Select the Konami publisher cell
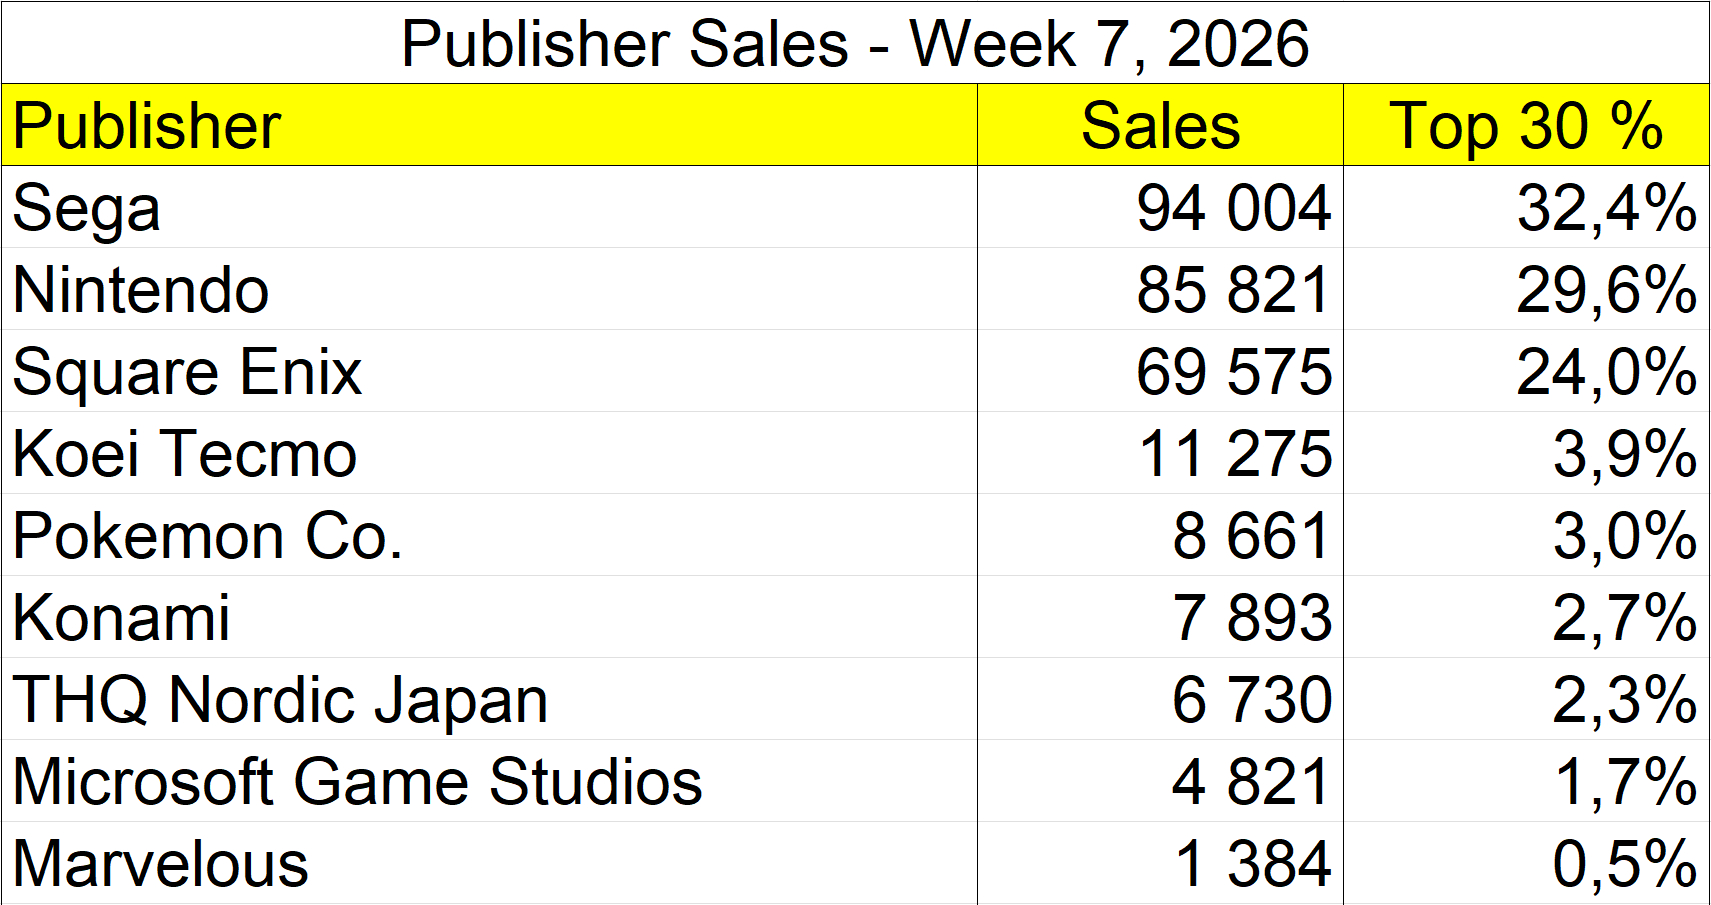 (x=121, y=618)
